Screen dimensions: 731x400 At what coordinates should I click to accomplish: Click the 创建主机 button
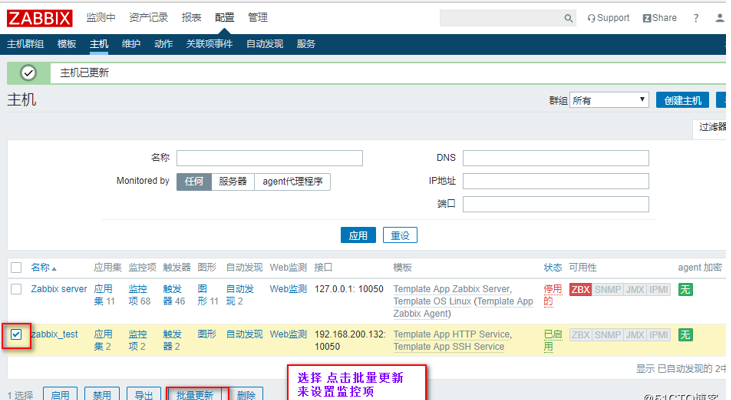[683, 100]
